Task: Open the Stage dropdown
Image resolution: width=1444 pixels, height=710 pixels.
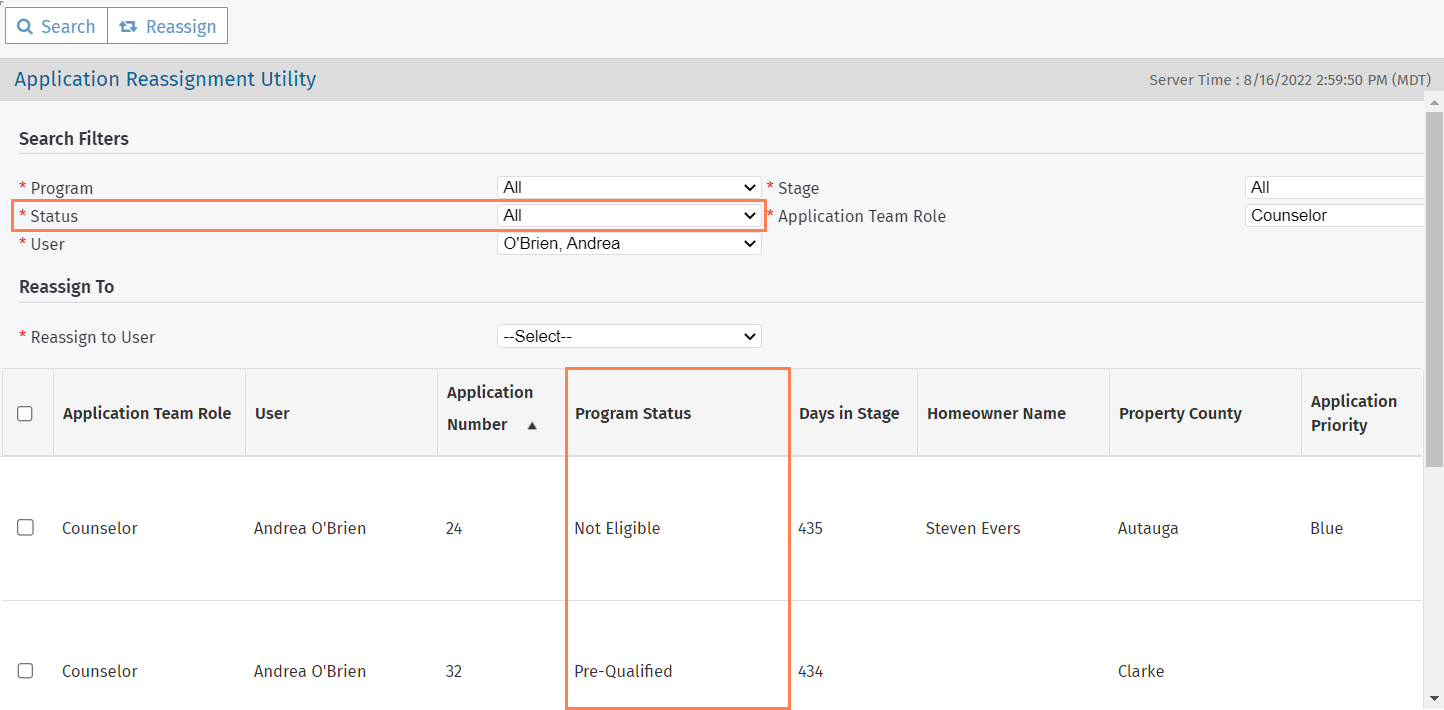Action: click(x=1333, y=187)
